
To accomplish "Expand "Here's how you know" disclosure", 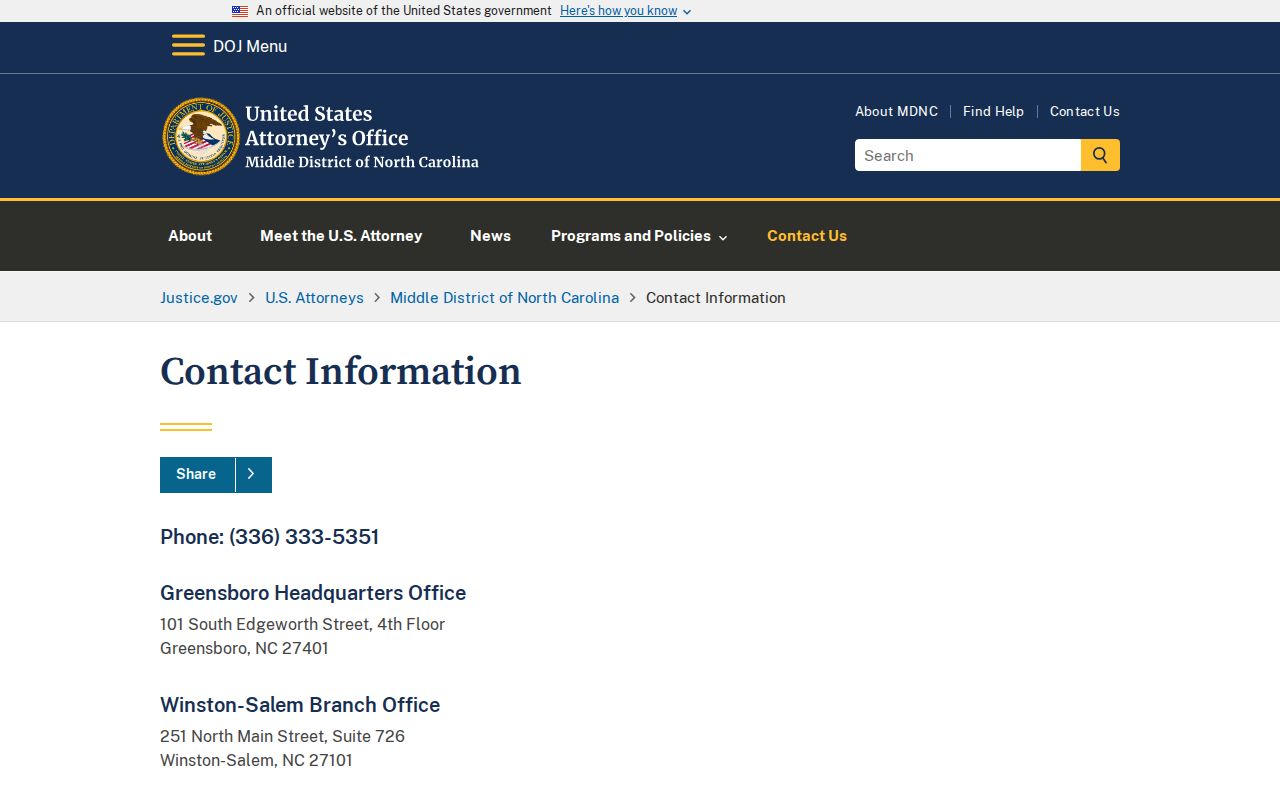I will pyautogui.click(x=625, y=11).
